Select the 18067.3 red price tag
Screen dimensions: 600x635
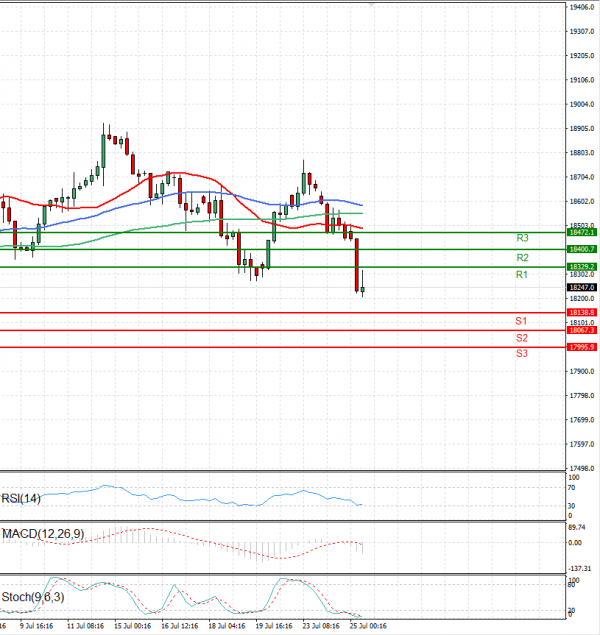point(582,330)
